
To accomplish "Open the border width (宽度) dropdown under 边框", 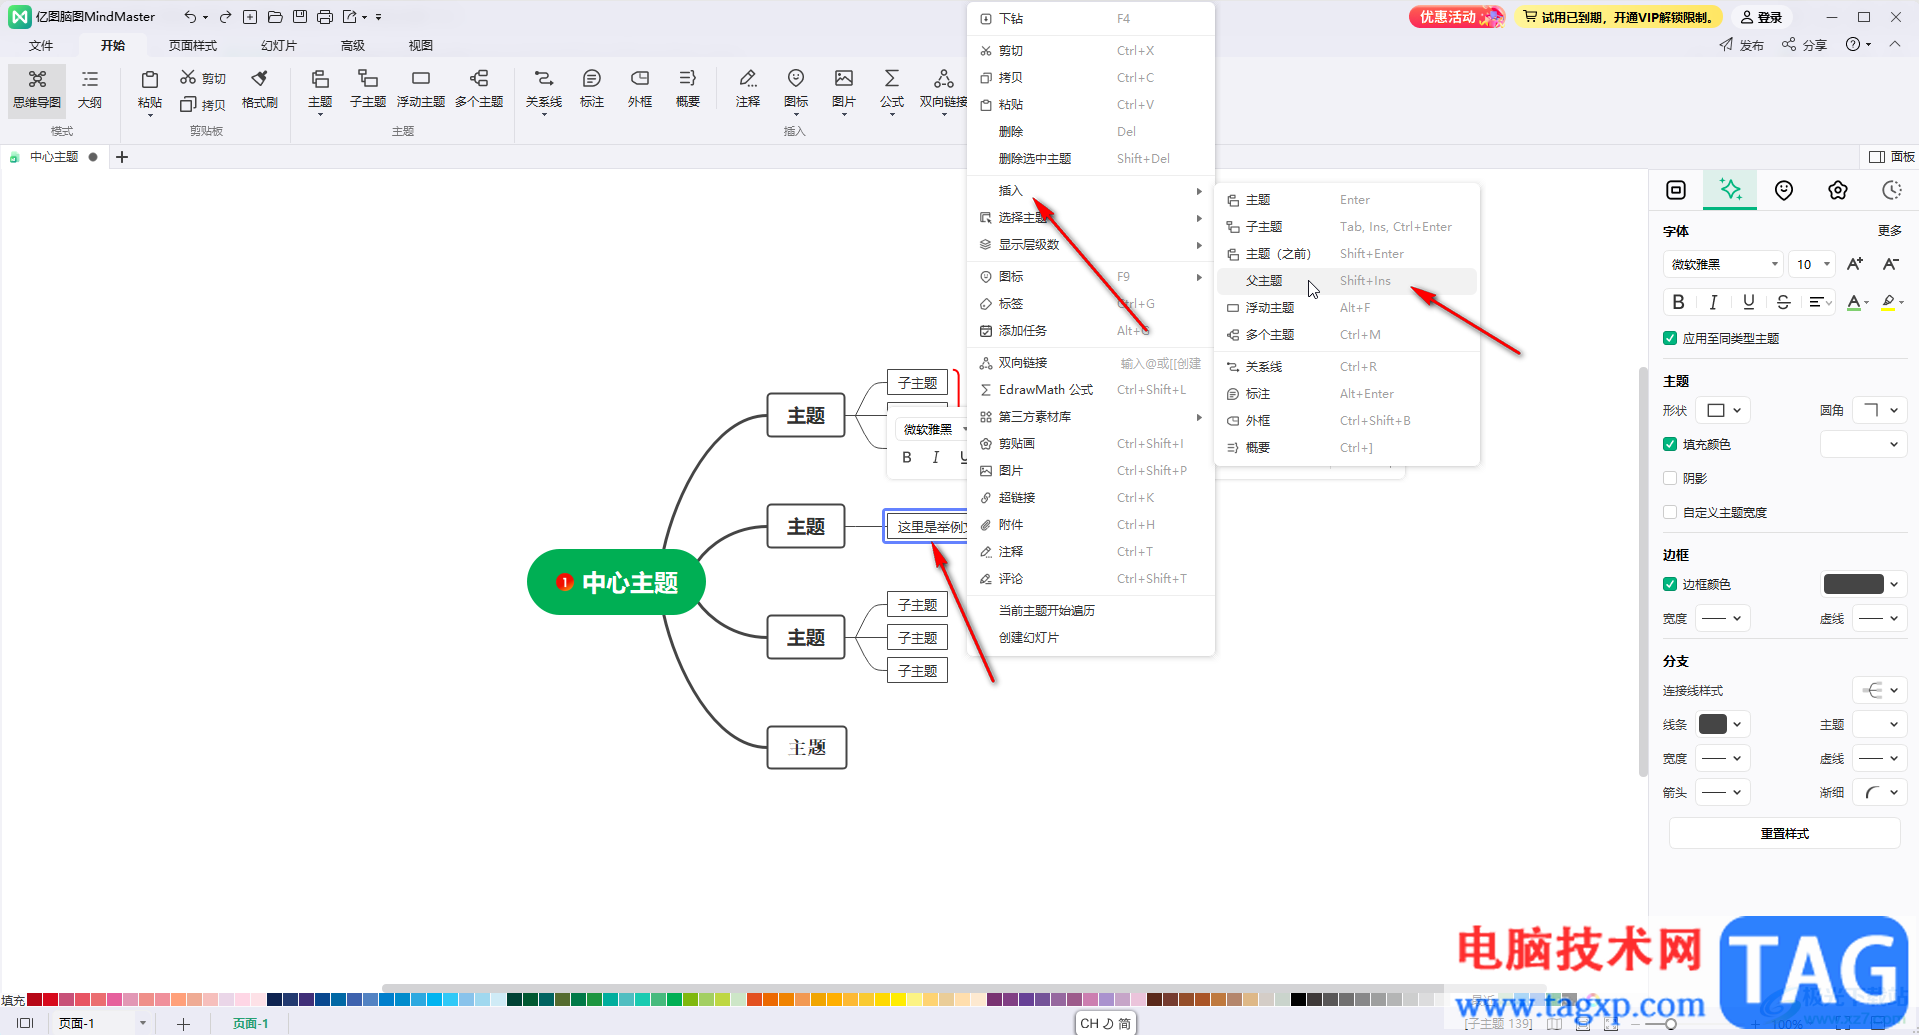I will [1722, 618].
